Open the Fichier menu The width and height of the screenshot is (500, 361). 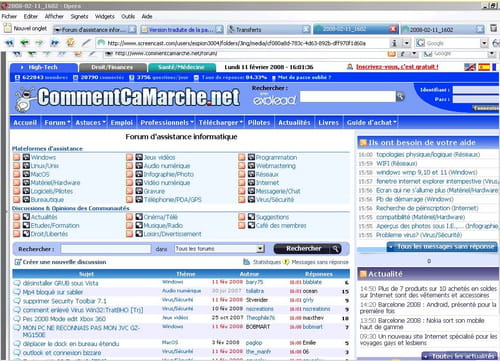point(9,16)
